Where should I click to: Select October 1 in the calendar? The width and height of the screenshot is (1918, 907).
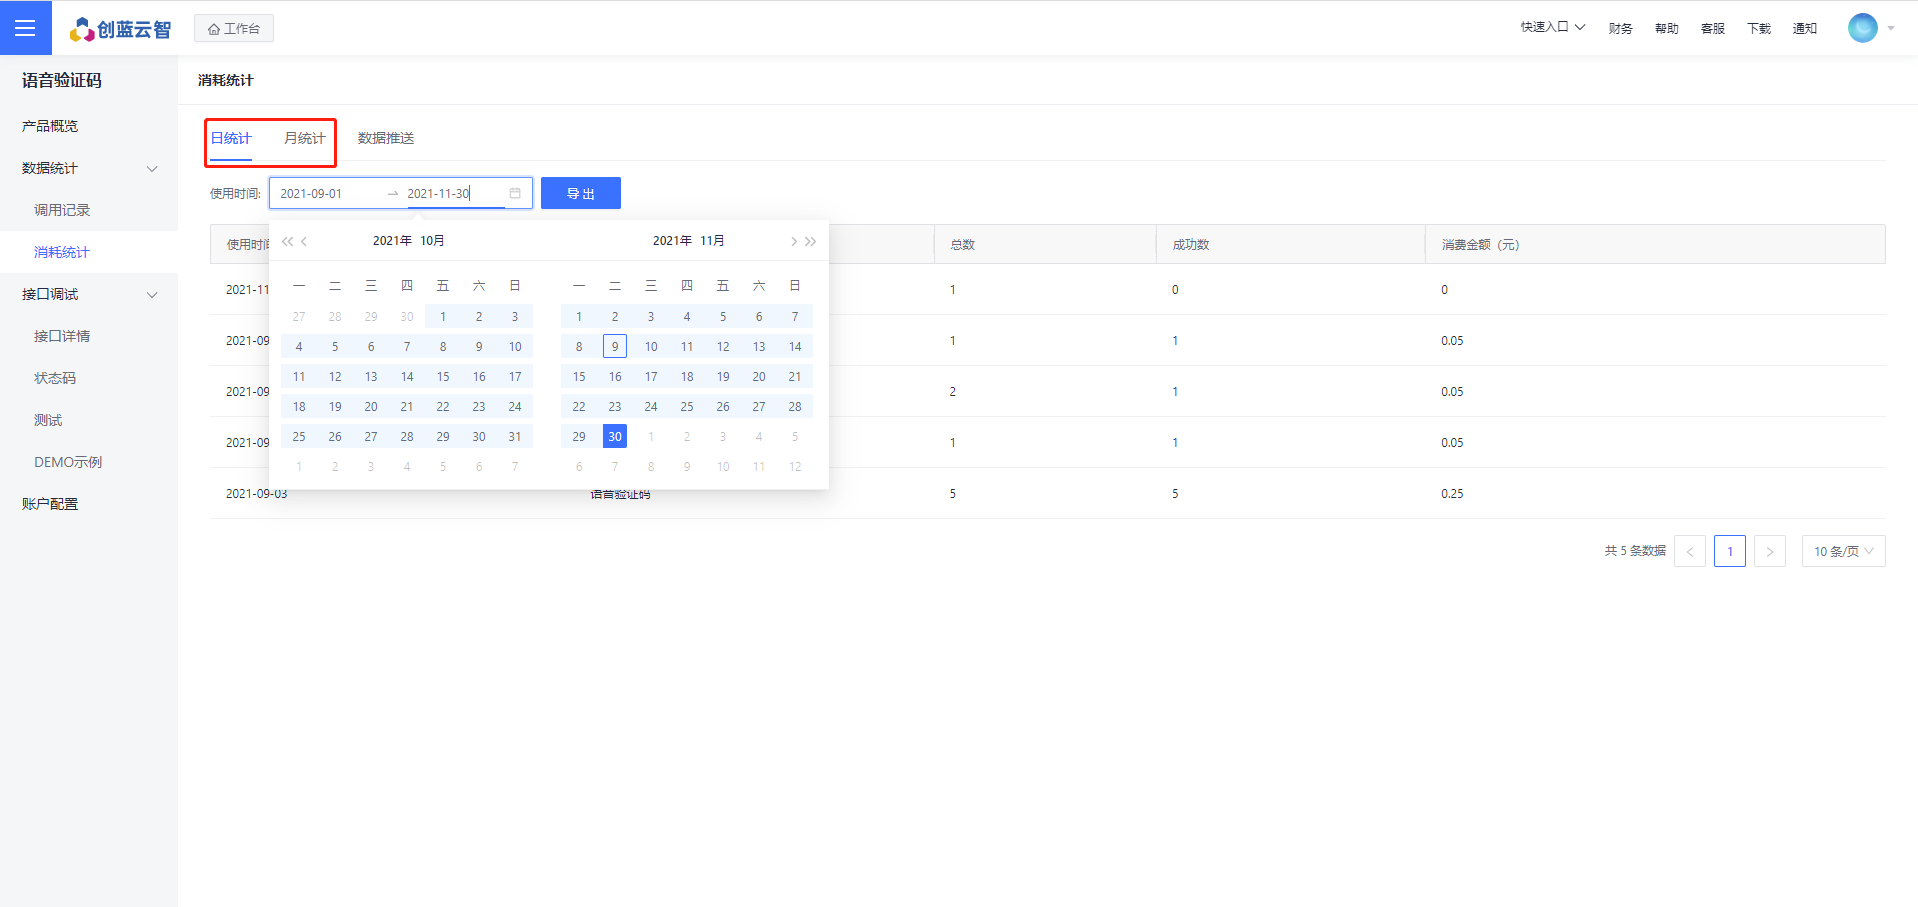point(443,317)
